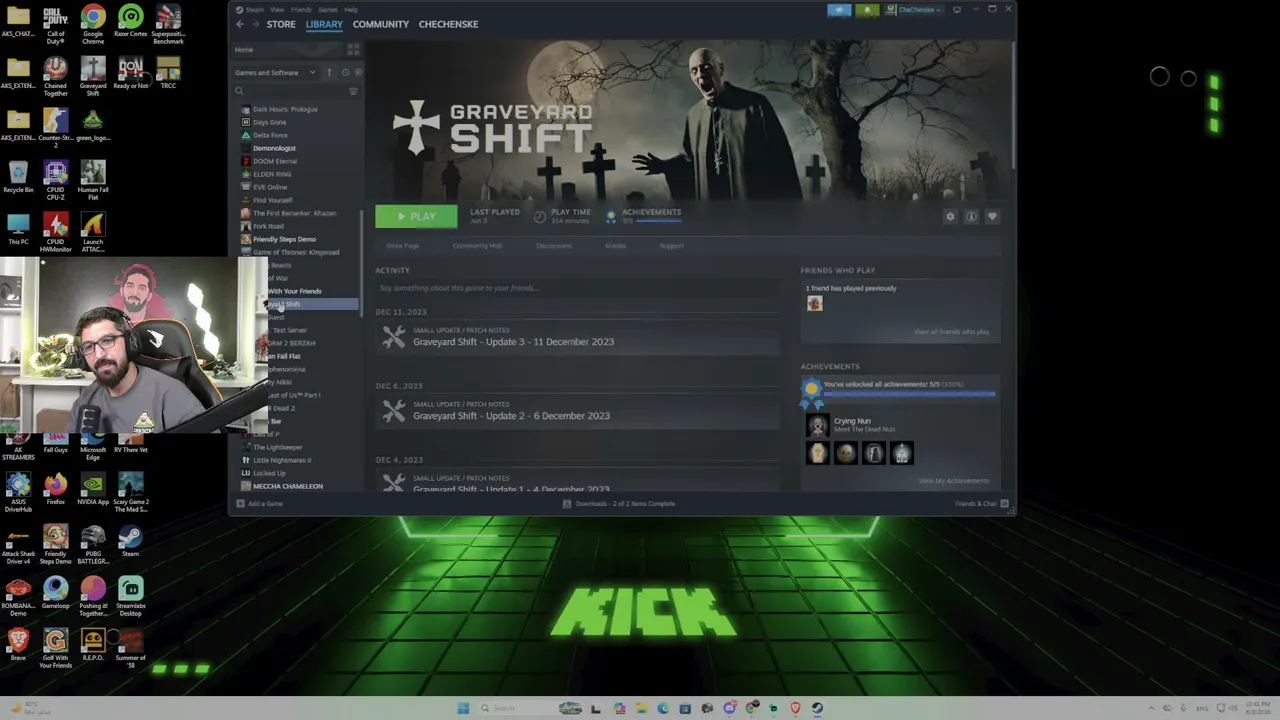The image size is (1280, 720).
Task: Open the Store Page link
Action: [403, 246]
